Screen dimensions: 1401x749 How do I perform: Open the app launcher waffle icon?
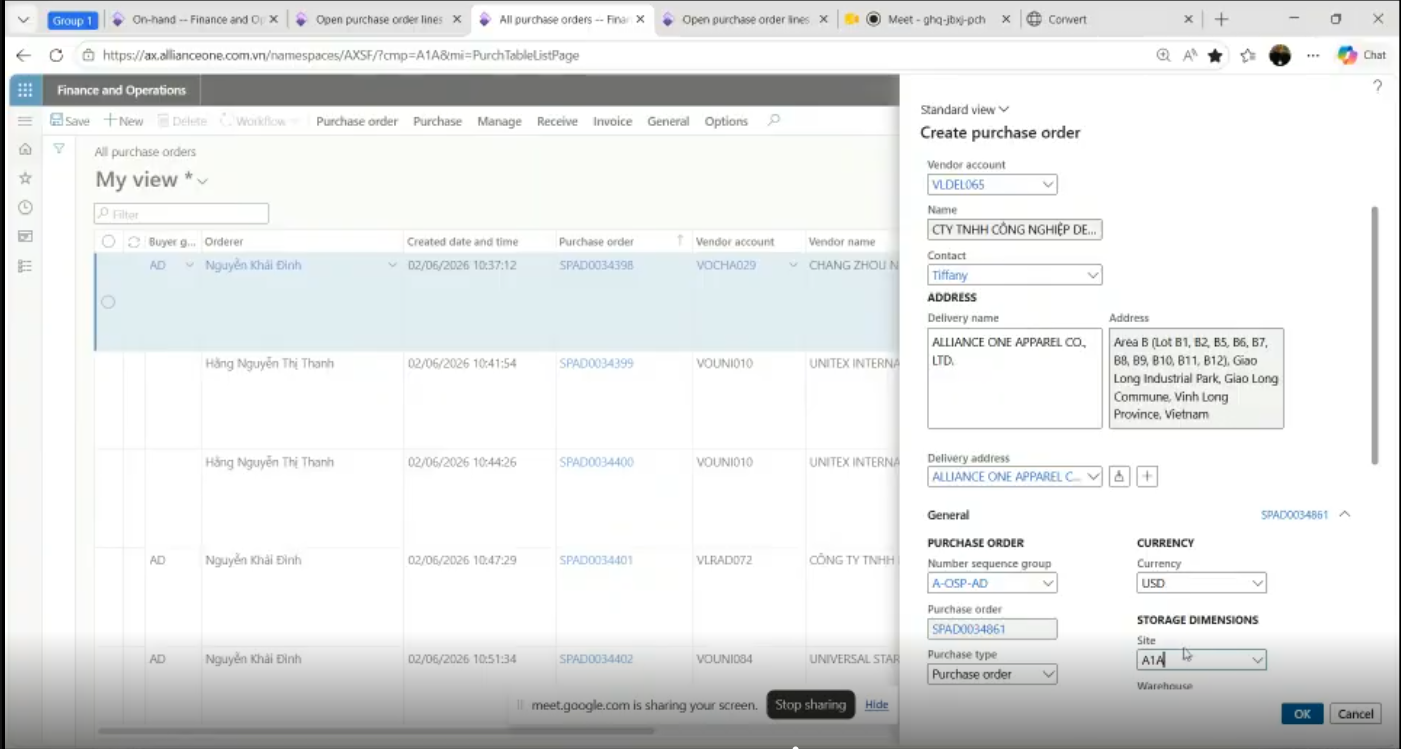[x=25, y=90]
